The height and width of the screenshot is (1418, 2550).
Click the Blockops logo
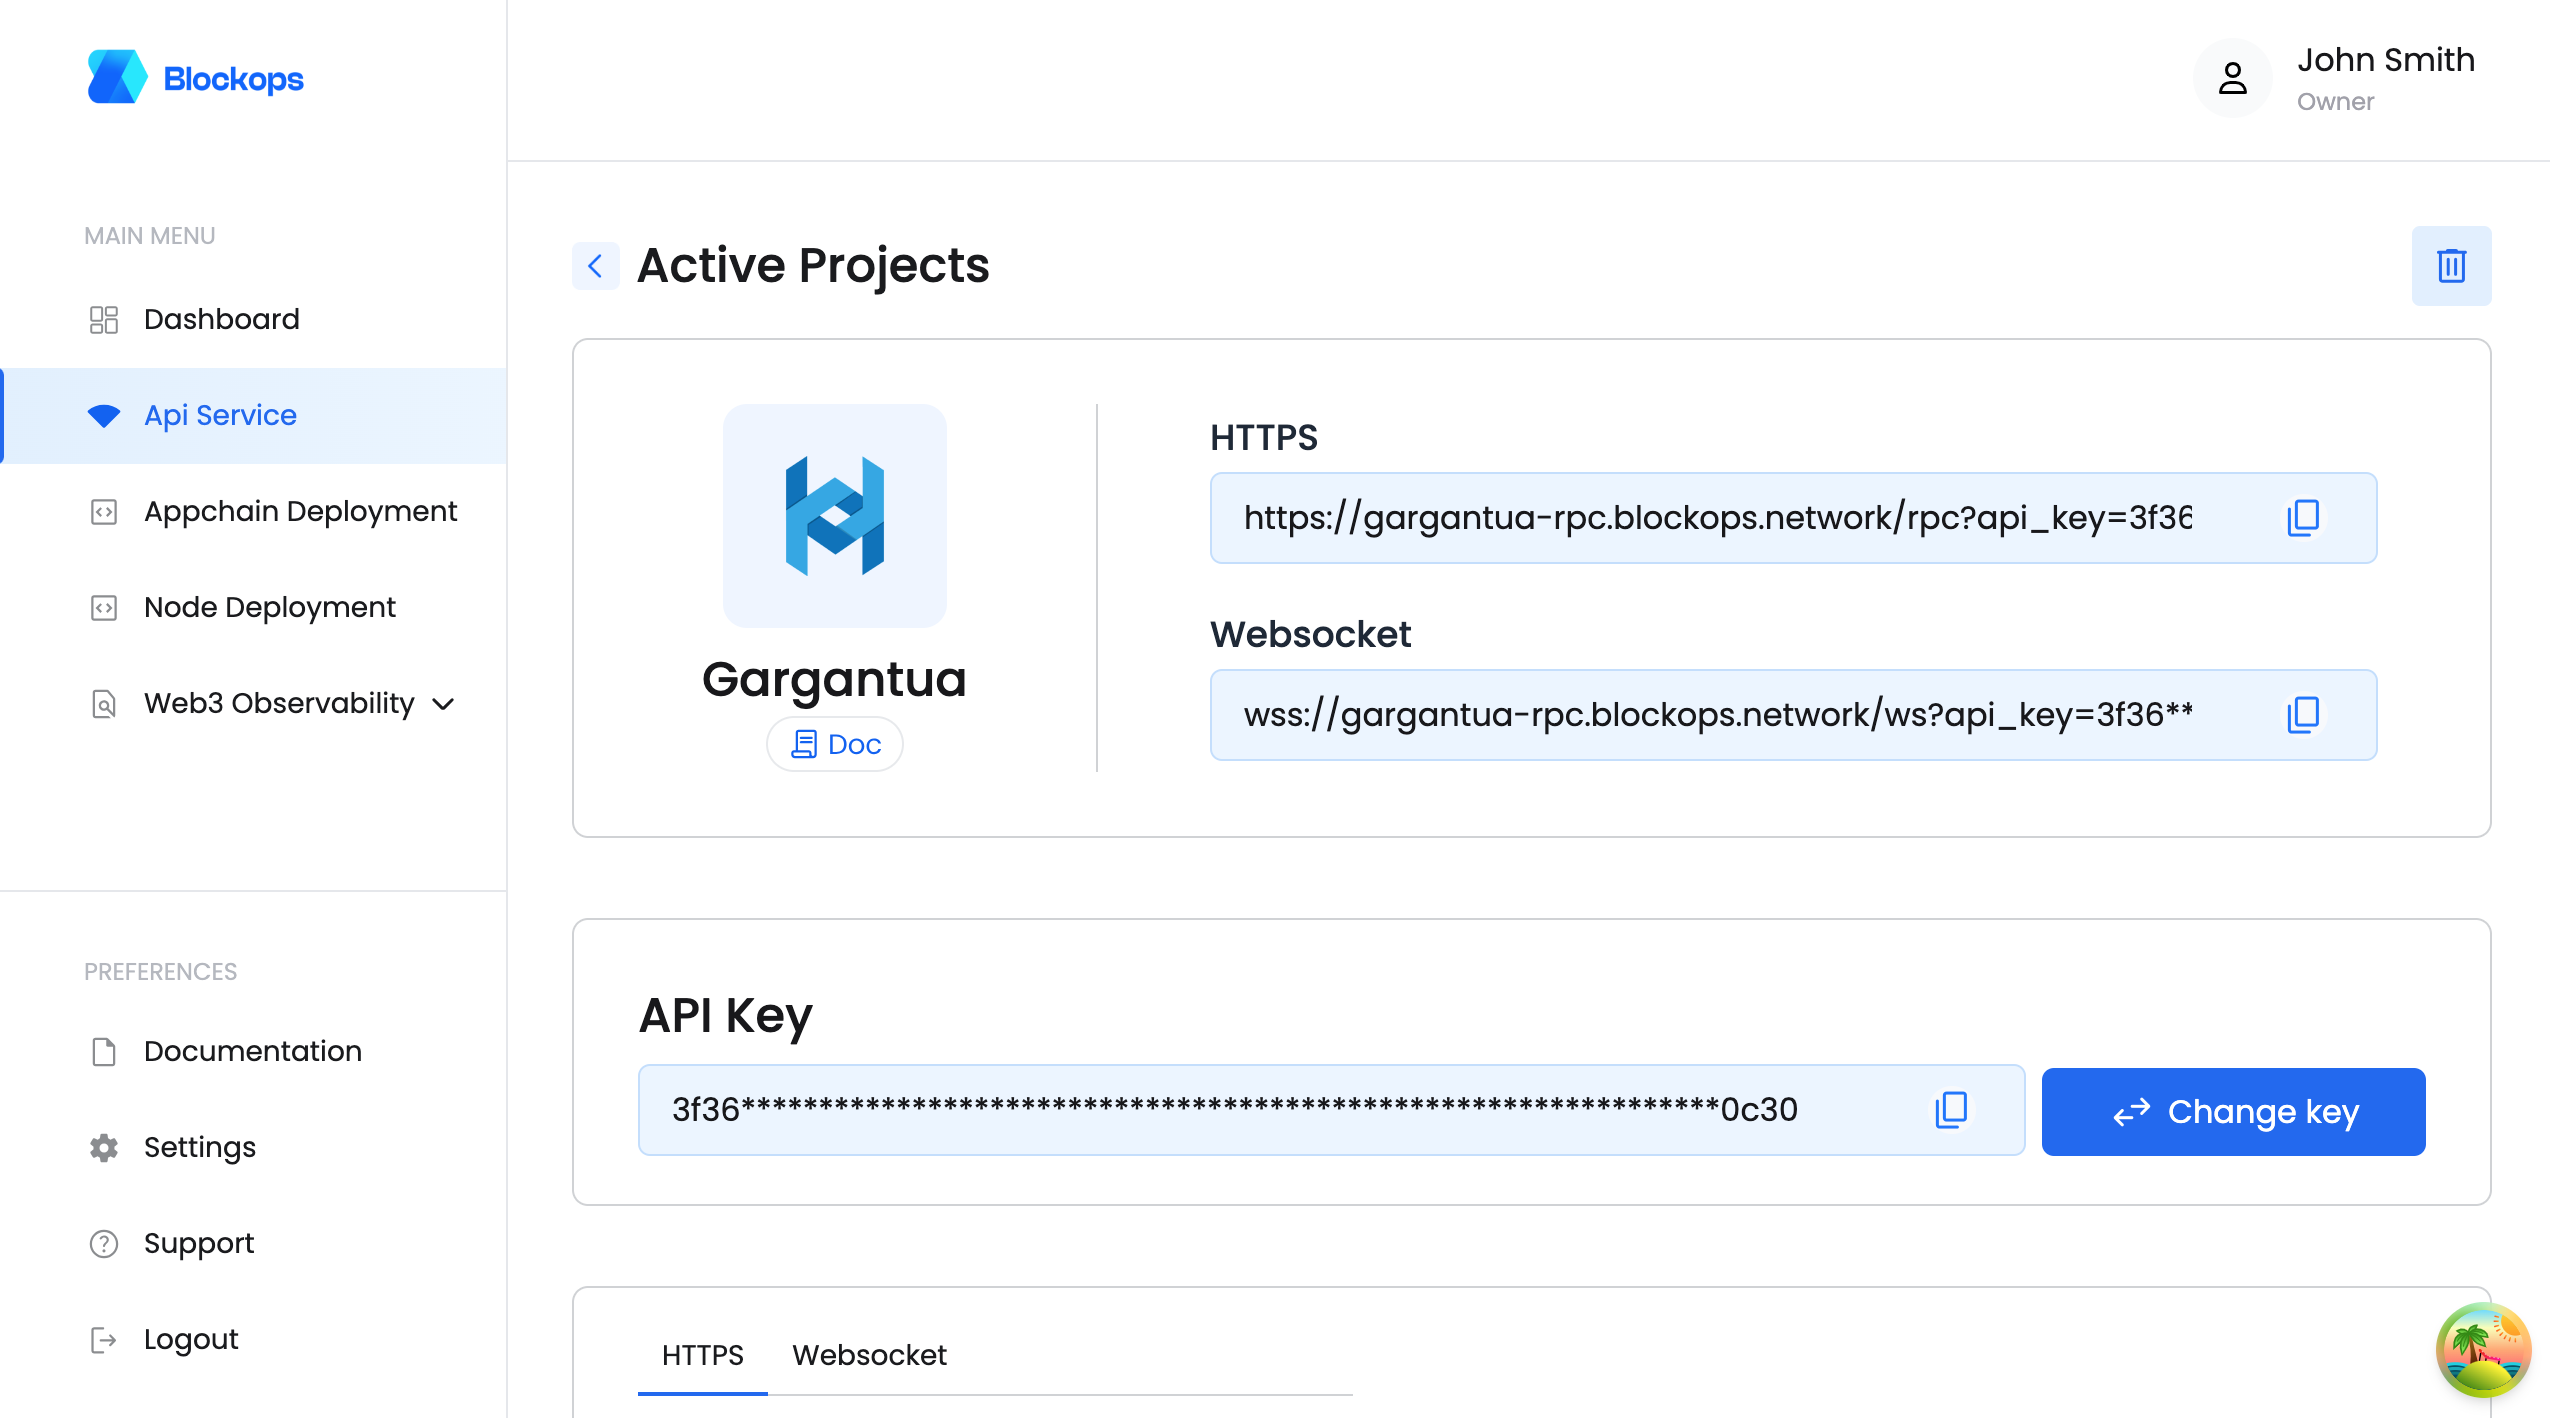(x=196, y=78)
